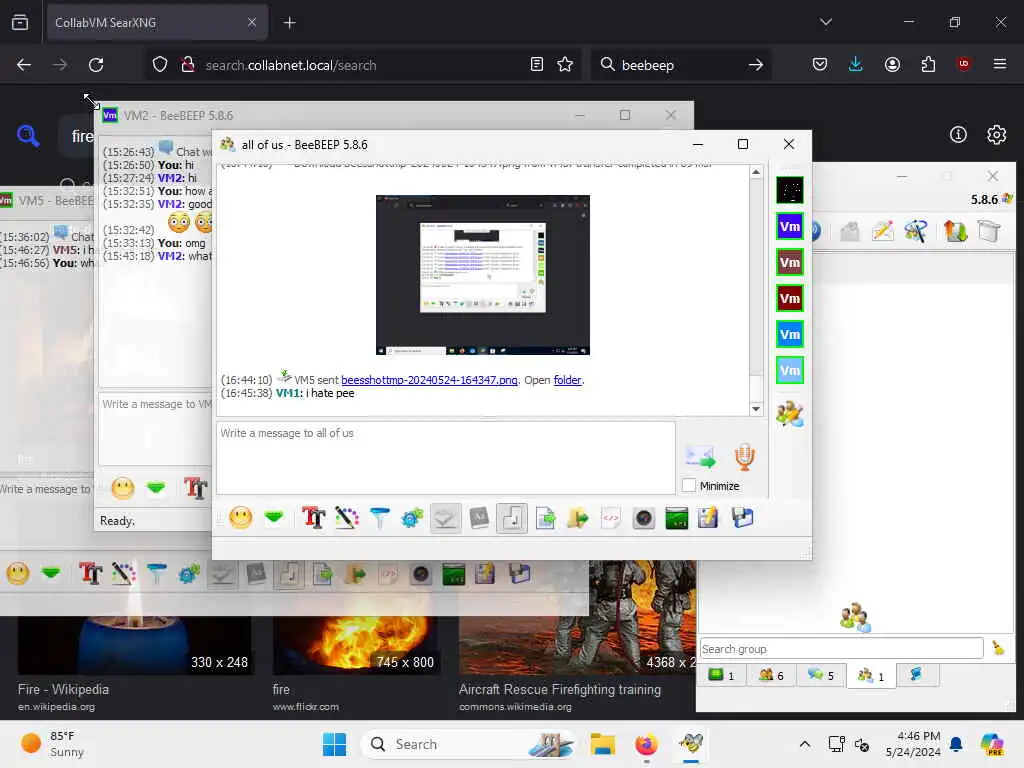Open emoticon picker in VM5 chat window

tap(18, 574)
